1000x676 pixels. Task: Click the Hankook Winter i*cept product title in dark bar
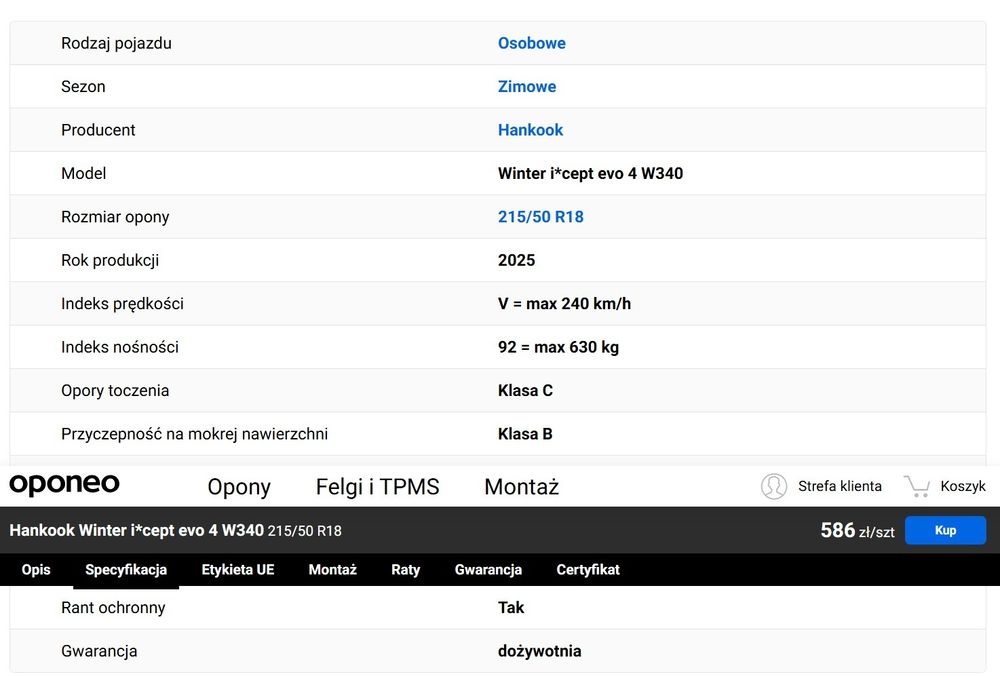pyautogui.click(x=175, y=530)
